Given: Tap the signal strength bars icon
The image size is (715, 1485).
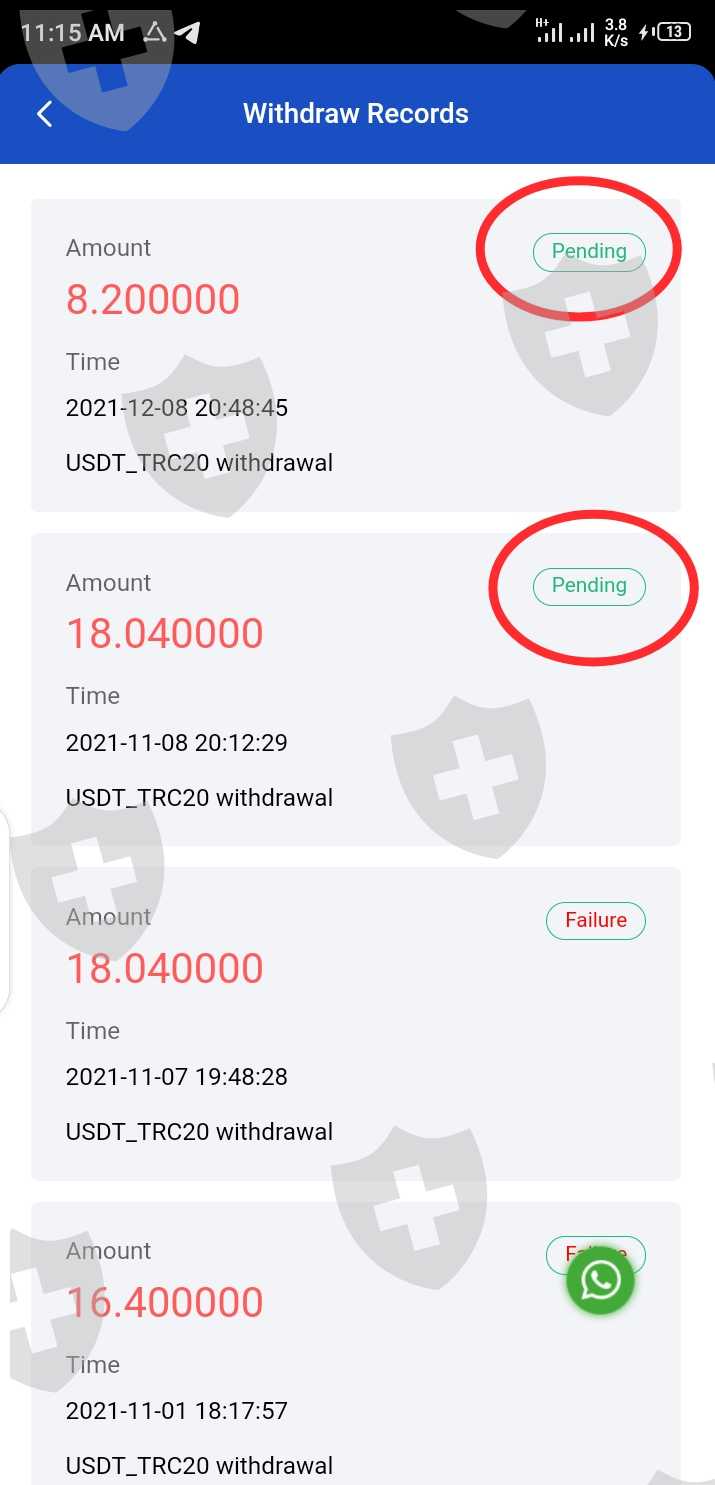Looking at the screenshot, I should coord(566,32).
